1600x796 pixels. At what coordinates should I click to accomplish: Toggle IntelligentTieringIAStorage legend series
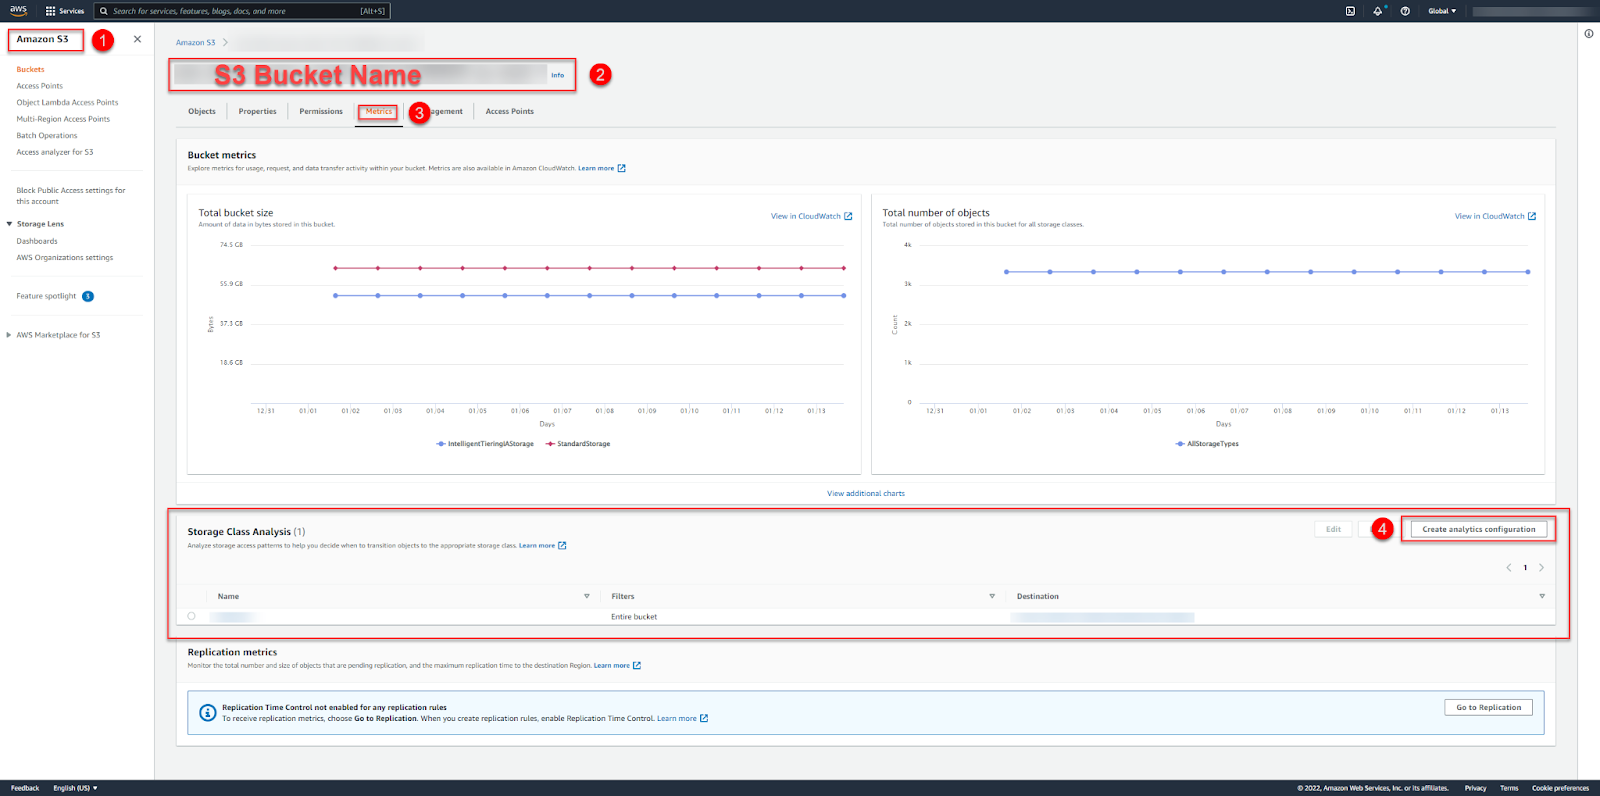485,444
